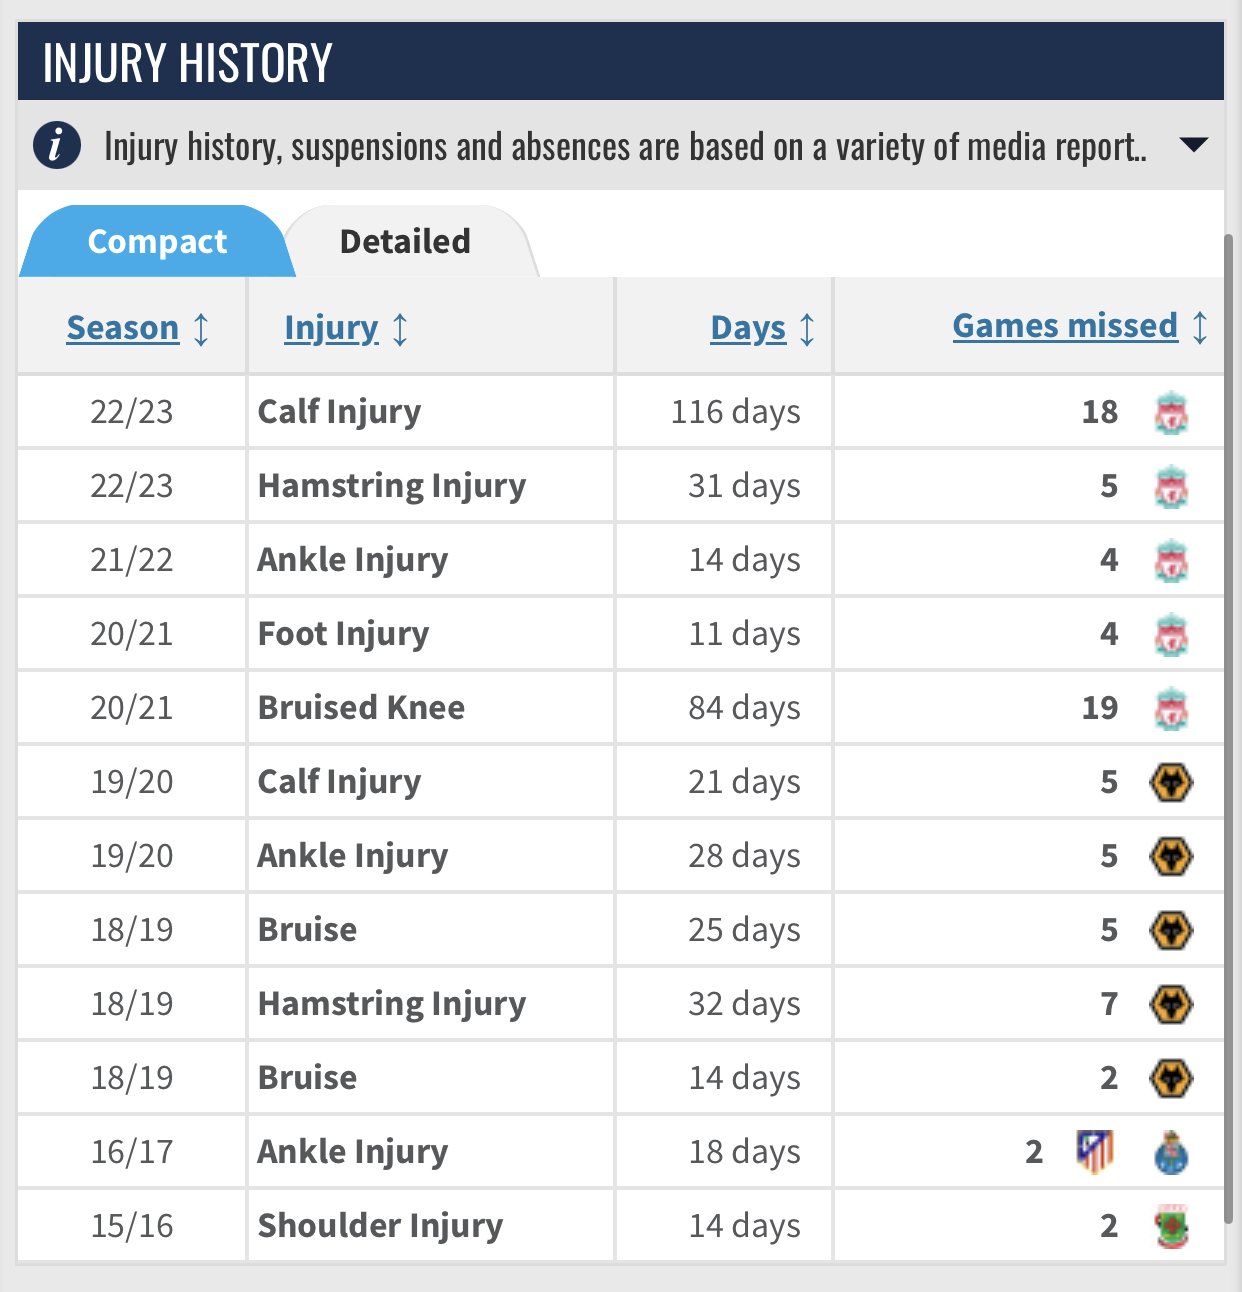Click Wolves crest in 32 days Hamstring row
1242x1292 pixels.
[1171, 1005]
